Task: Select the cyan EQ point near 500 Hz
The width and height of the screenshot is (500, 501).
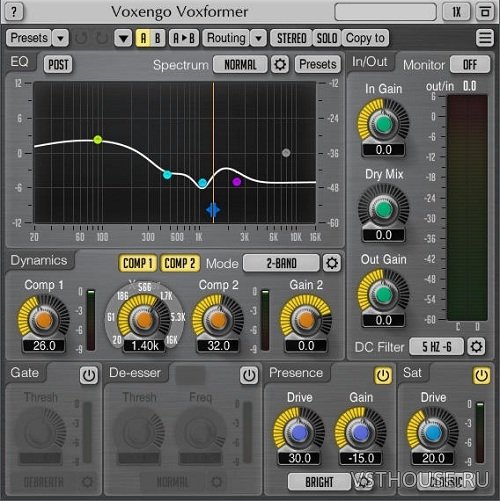Action: pos(167,174)
